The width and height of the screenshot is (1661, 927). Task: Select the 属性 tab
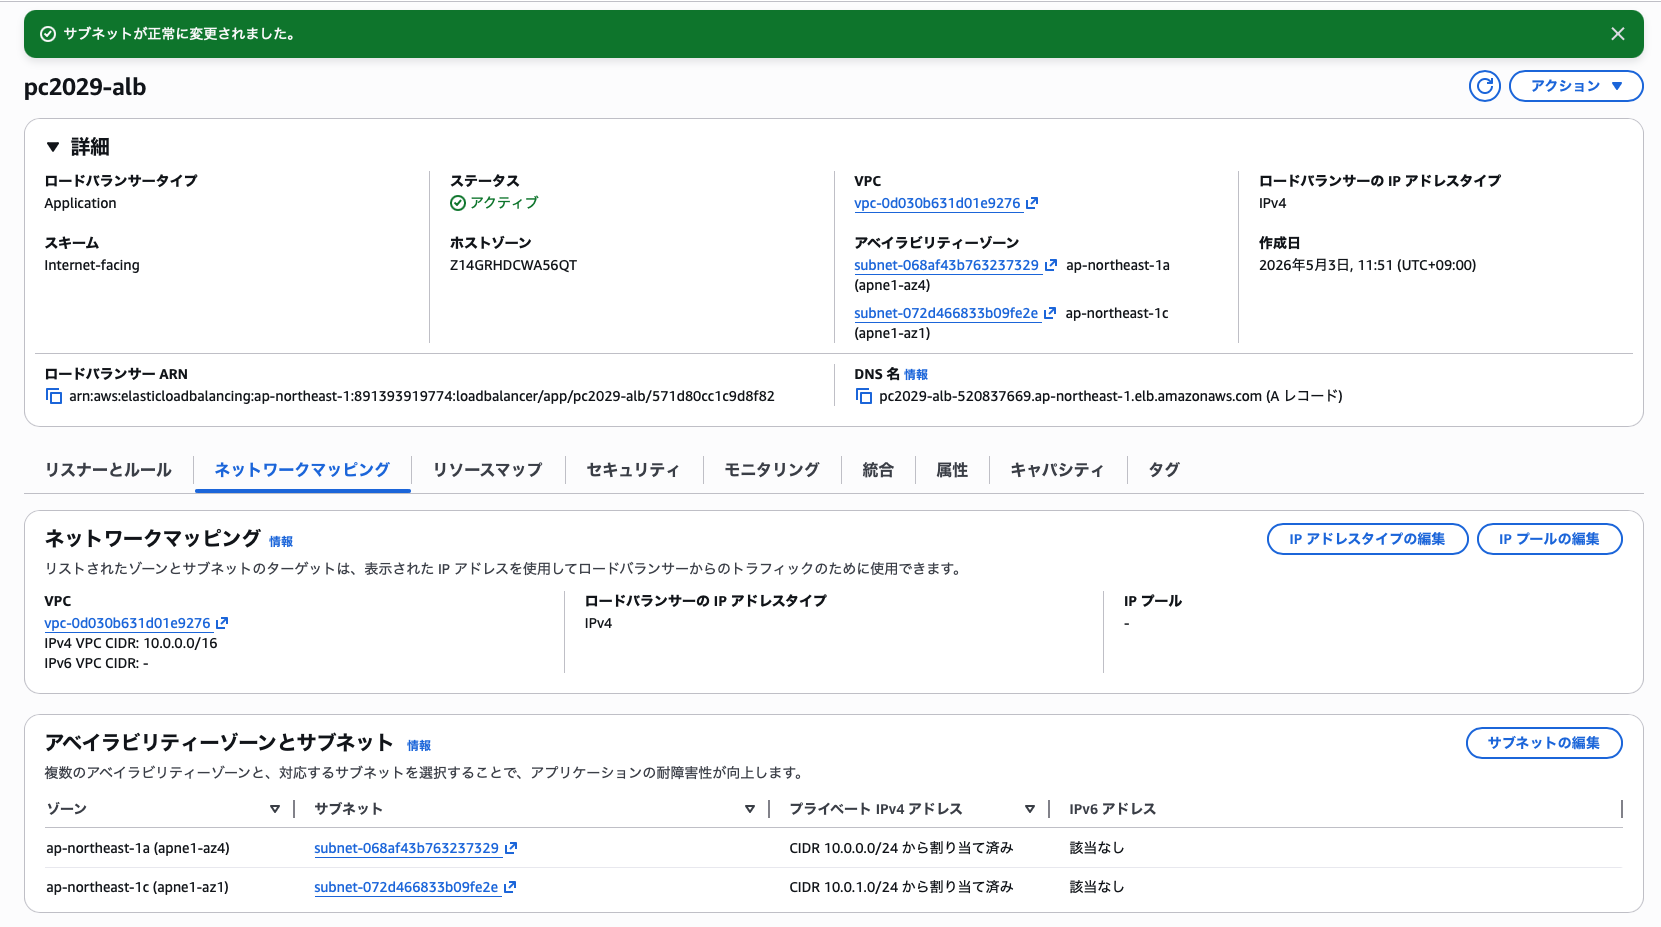[952, 470]
